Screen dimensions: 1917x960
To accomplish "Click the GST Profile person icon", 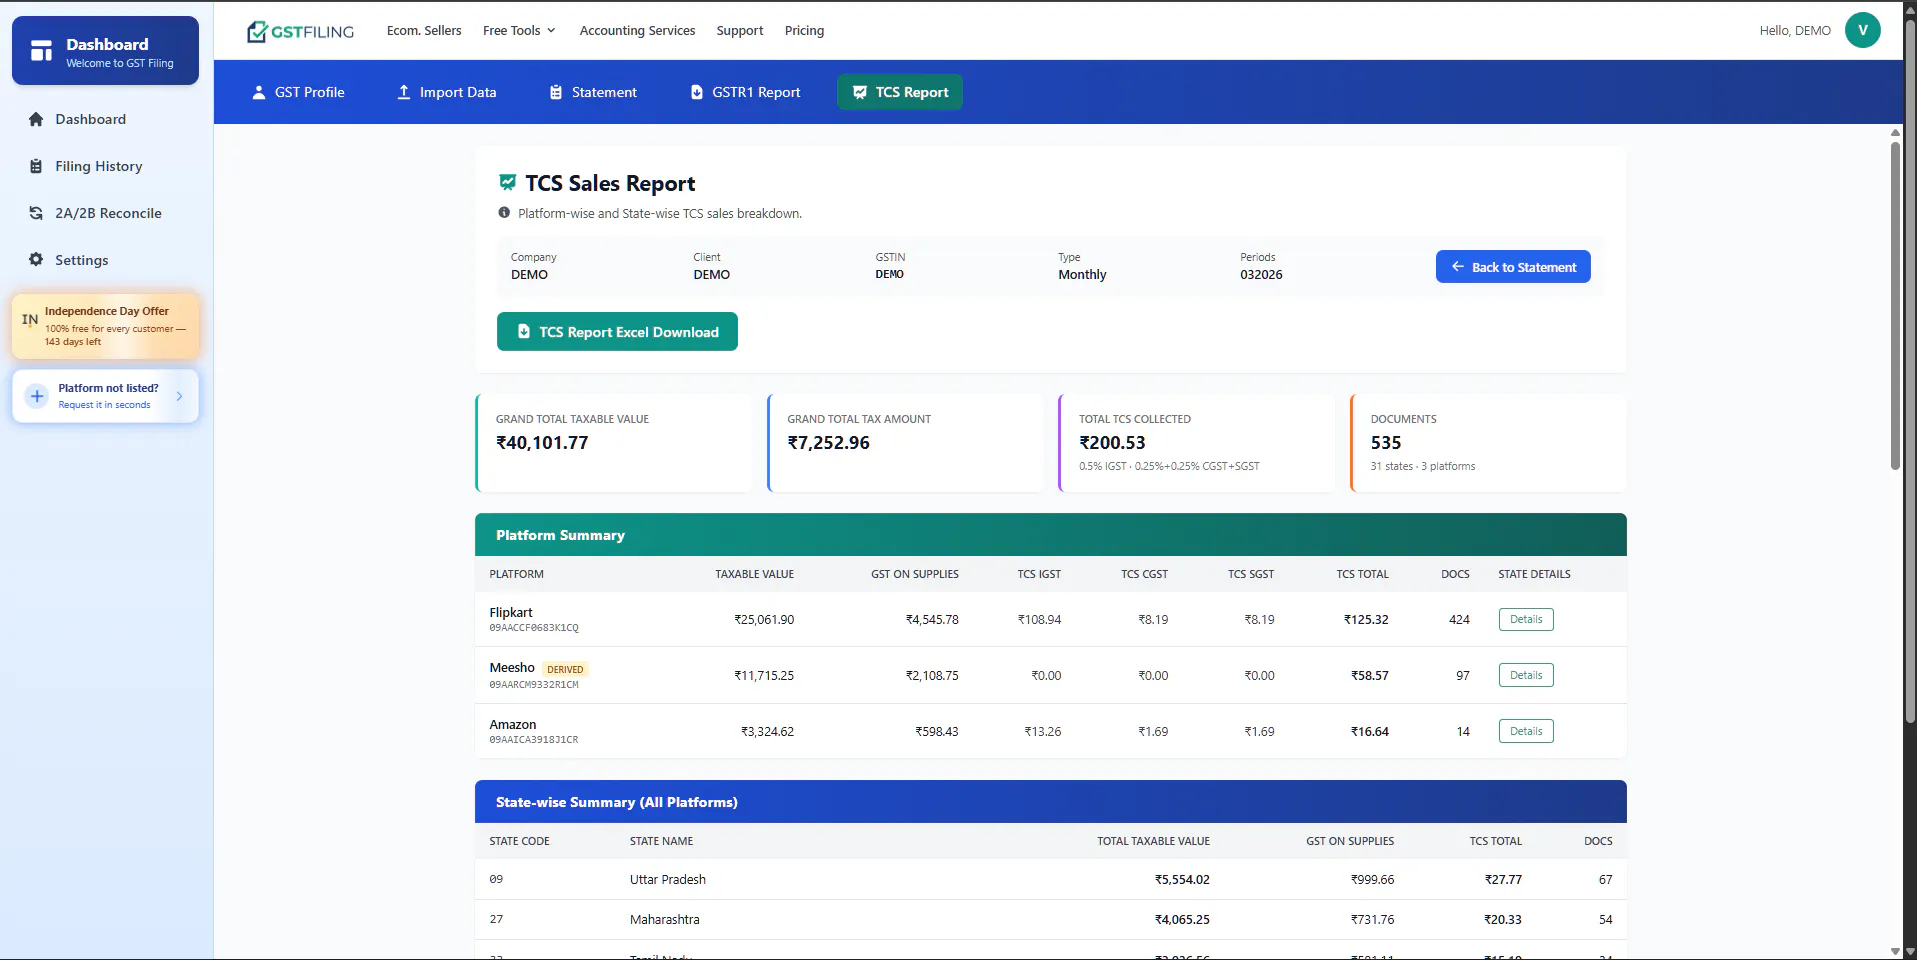I will 258,92.
